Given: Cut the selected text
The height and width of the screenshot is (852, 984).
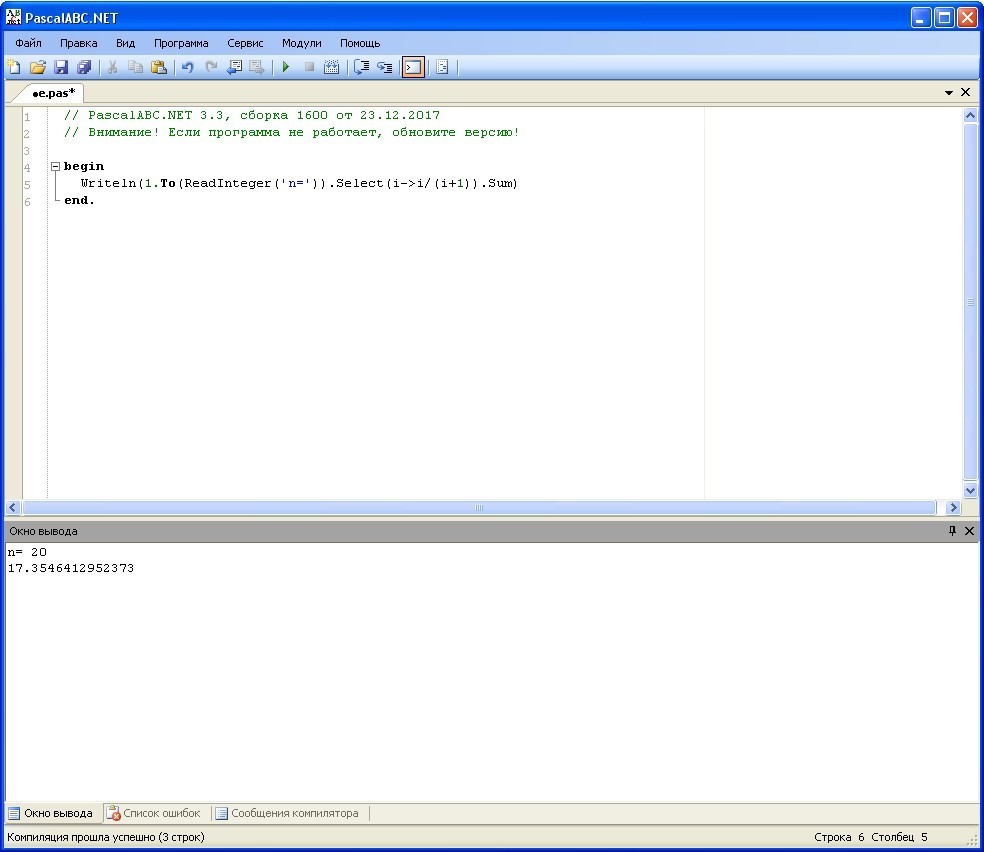Looking at the screenshot, I should coord(112,67).
